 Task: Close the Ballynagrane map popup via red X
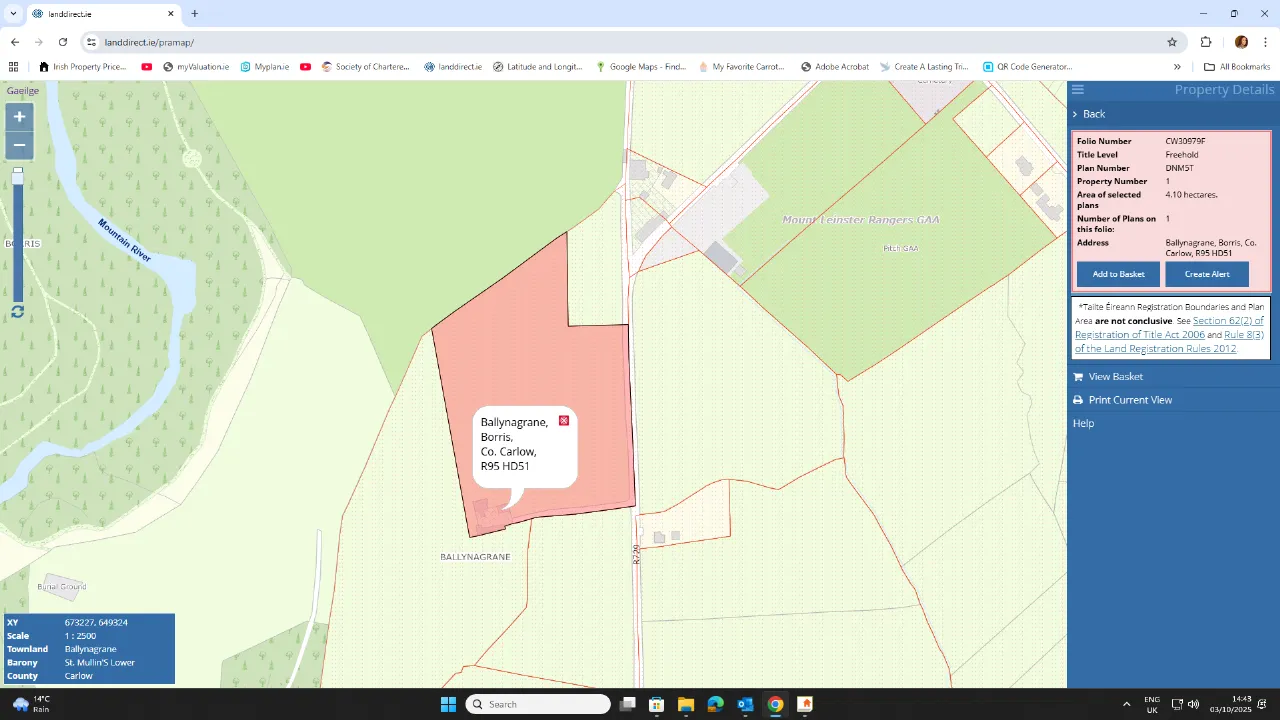563,420
